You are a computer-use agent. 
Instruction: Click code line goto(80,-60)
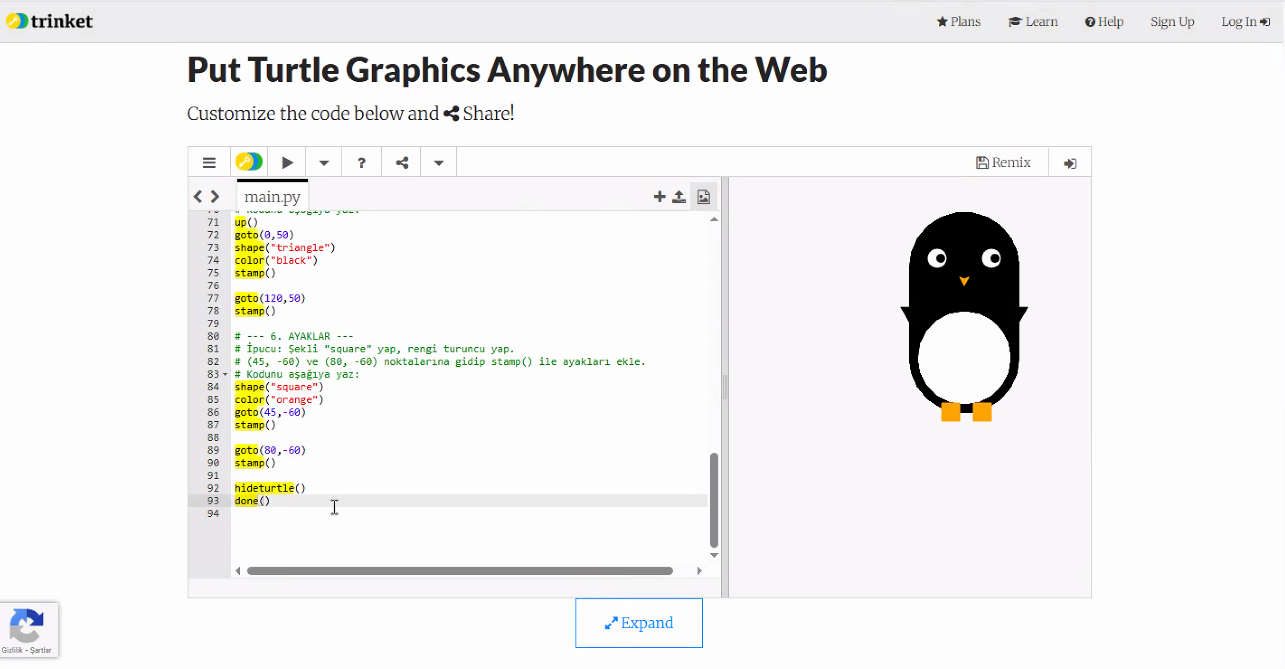pyautogui.click(x=270, y=450)
